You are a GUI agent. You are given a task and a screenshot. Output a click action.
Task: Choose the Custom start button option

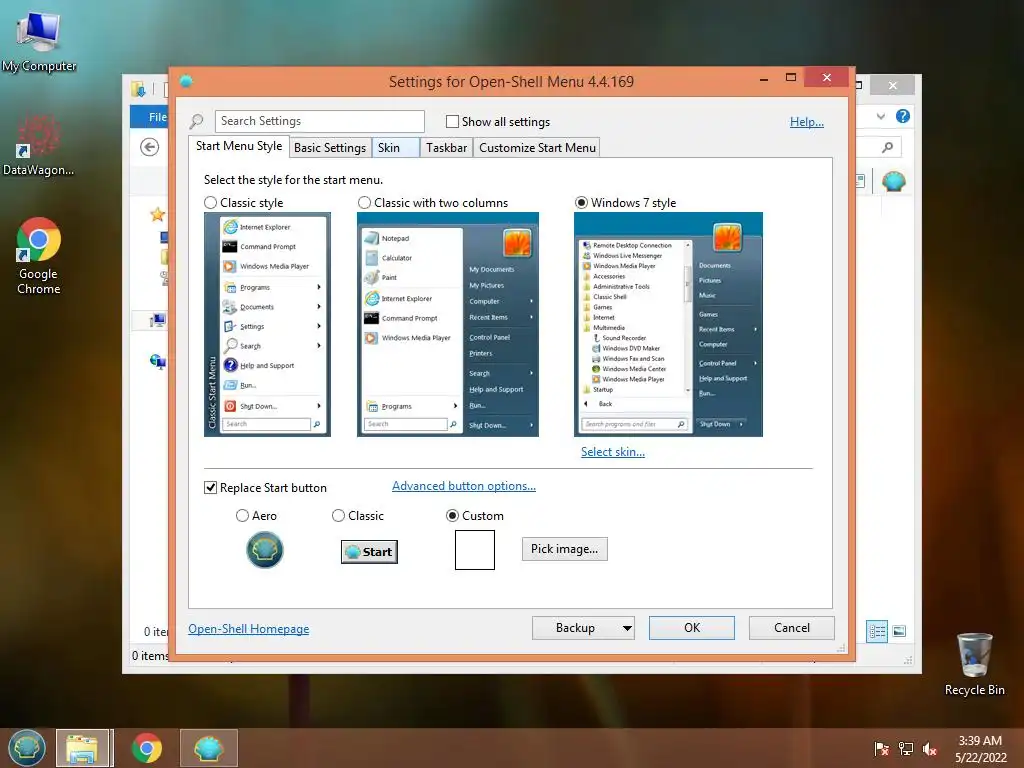tap(452, 516)
